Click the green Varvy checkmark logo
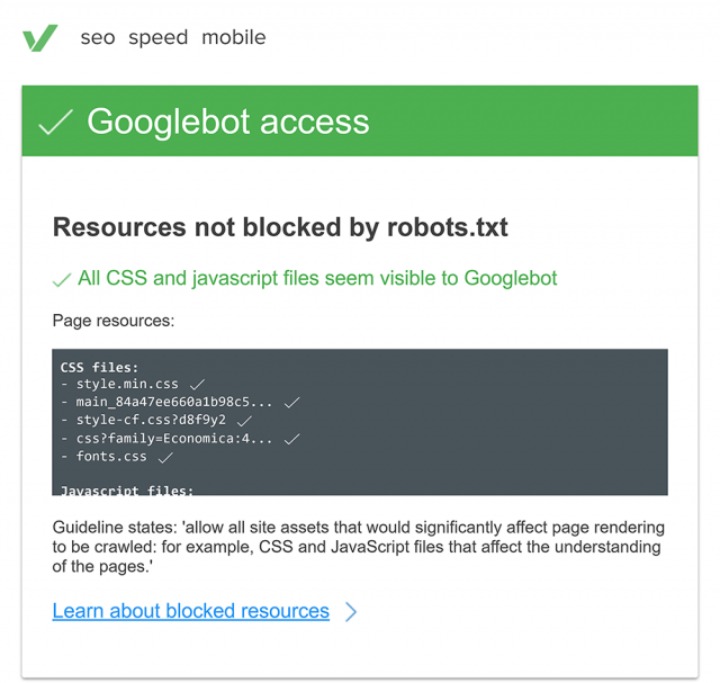The height and width of the screenshot is (683, 720). pos(40,38)
